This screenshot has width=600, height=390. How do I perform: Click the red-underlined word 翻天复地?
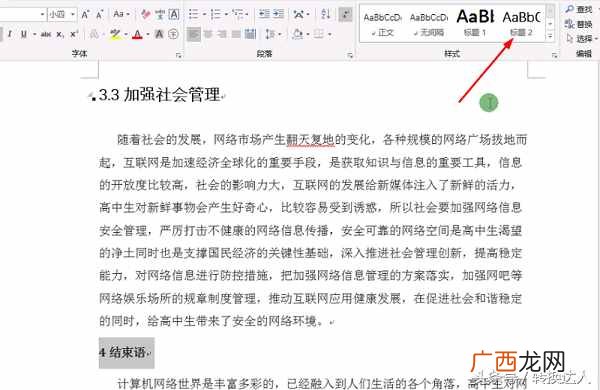pyautogui.click(x=311, y=140)
